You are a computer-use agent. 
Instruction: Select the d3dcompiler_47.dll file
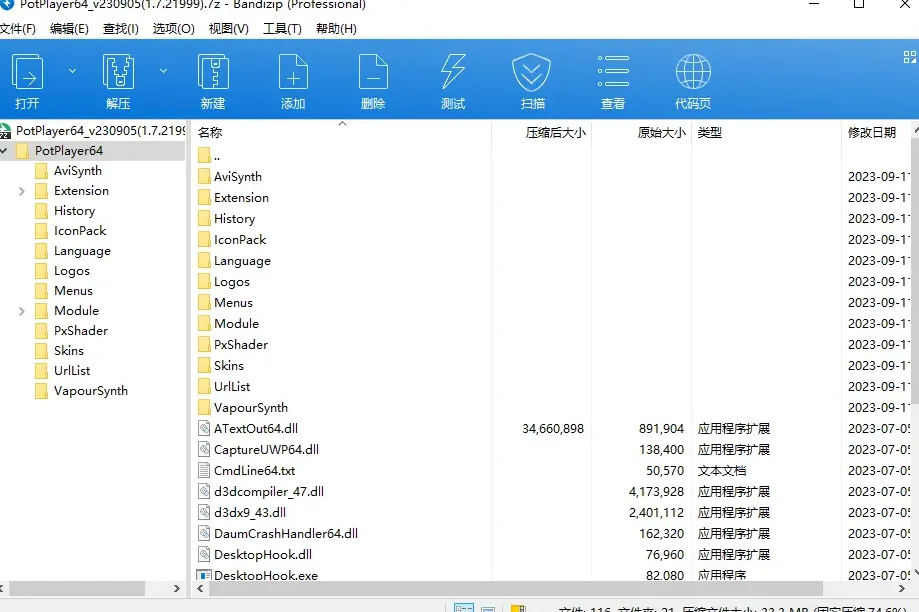[268, 491]
